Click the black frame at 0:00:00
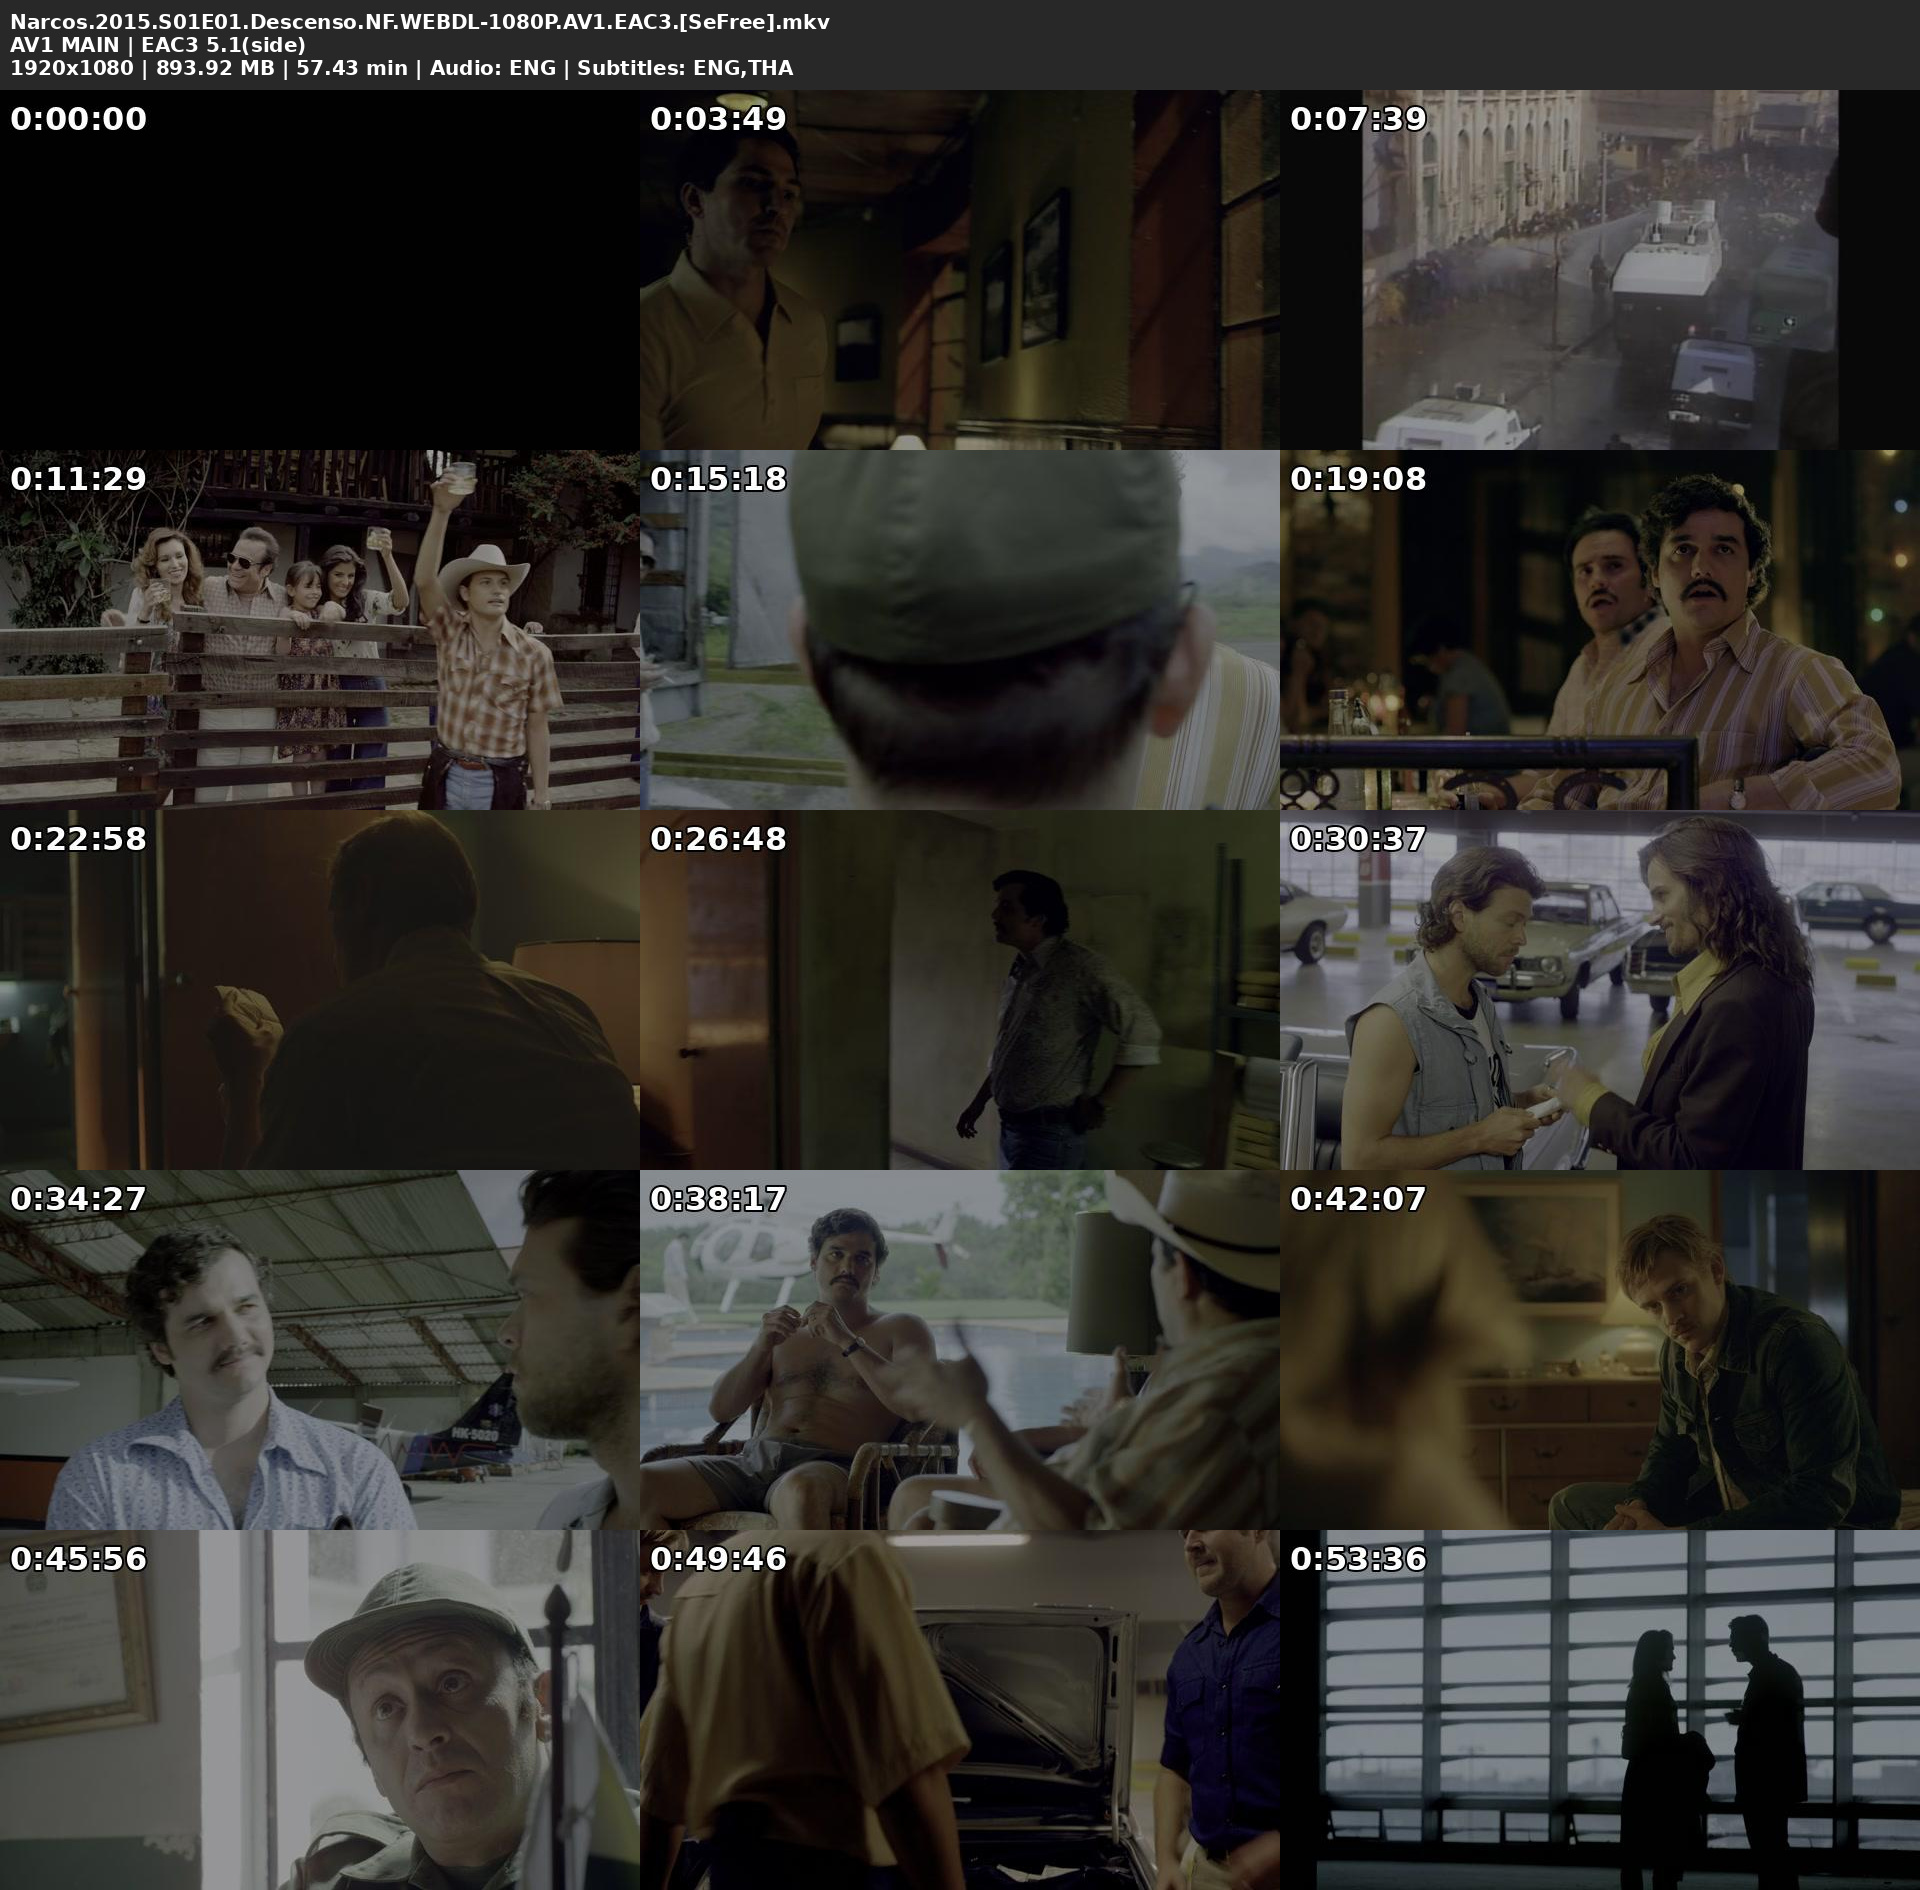 [319, 270]
